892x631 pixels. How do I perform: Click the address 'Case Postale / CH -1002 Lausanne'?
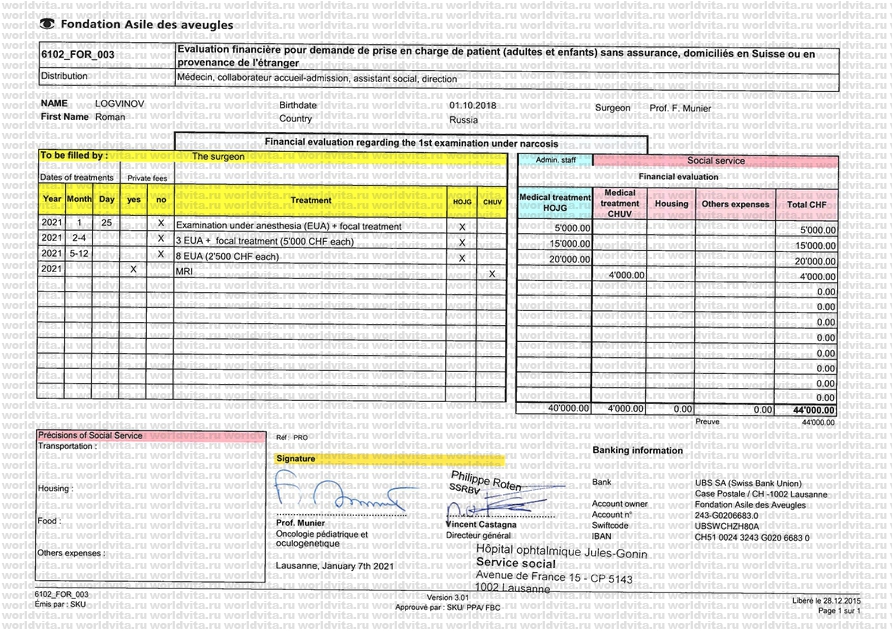pos(761,494)
